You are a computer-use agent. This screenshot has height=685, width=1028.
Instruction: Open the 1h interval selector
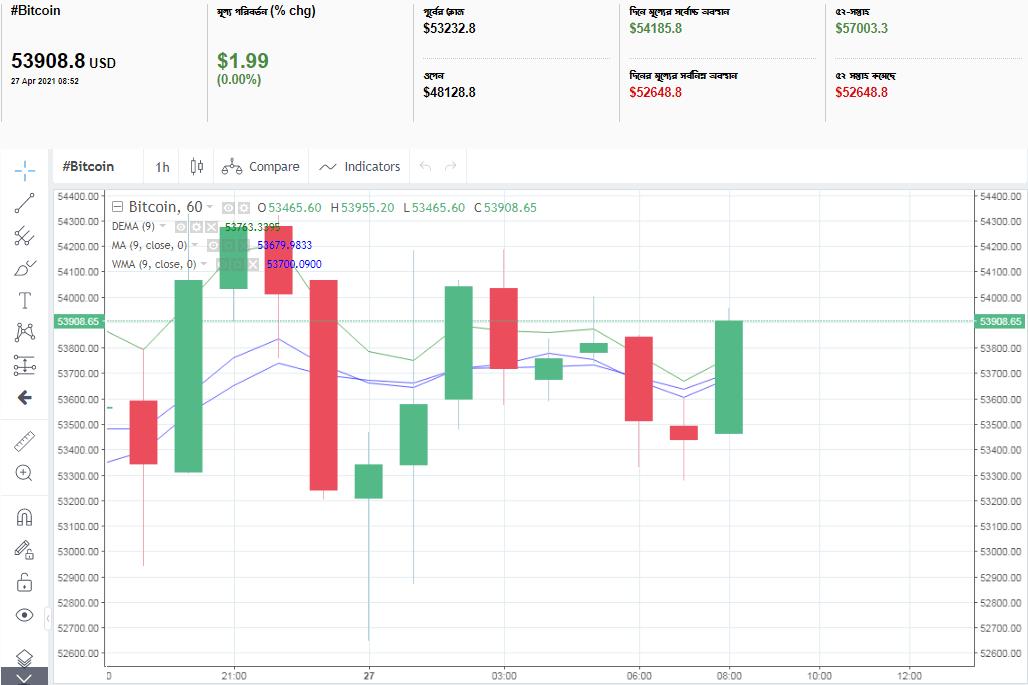(162, 167)
